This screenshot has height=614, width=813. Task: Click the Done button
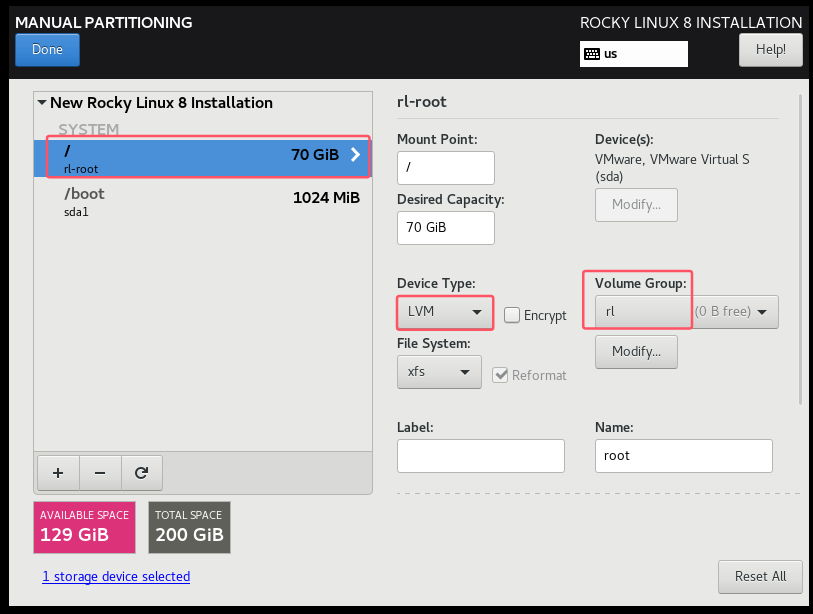point(47,50)
